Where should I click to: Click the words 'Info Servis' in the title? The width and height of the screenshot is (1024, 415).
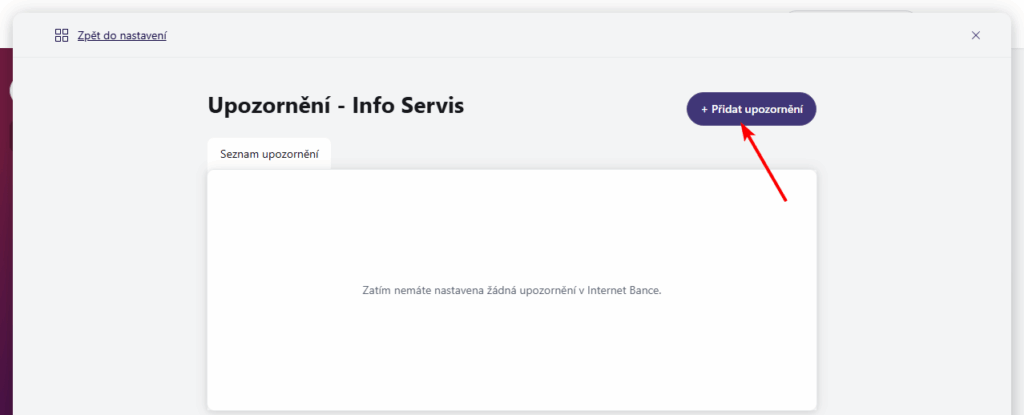pos(409,105)
